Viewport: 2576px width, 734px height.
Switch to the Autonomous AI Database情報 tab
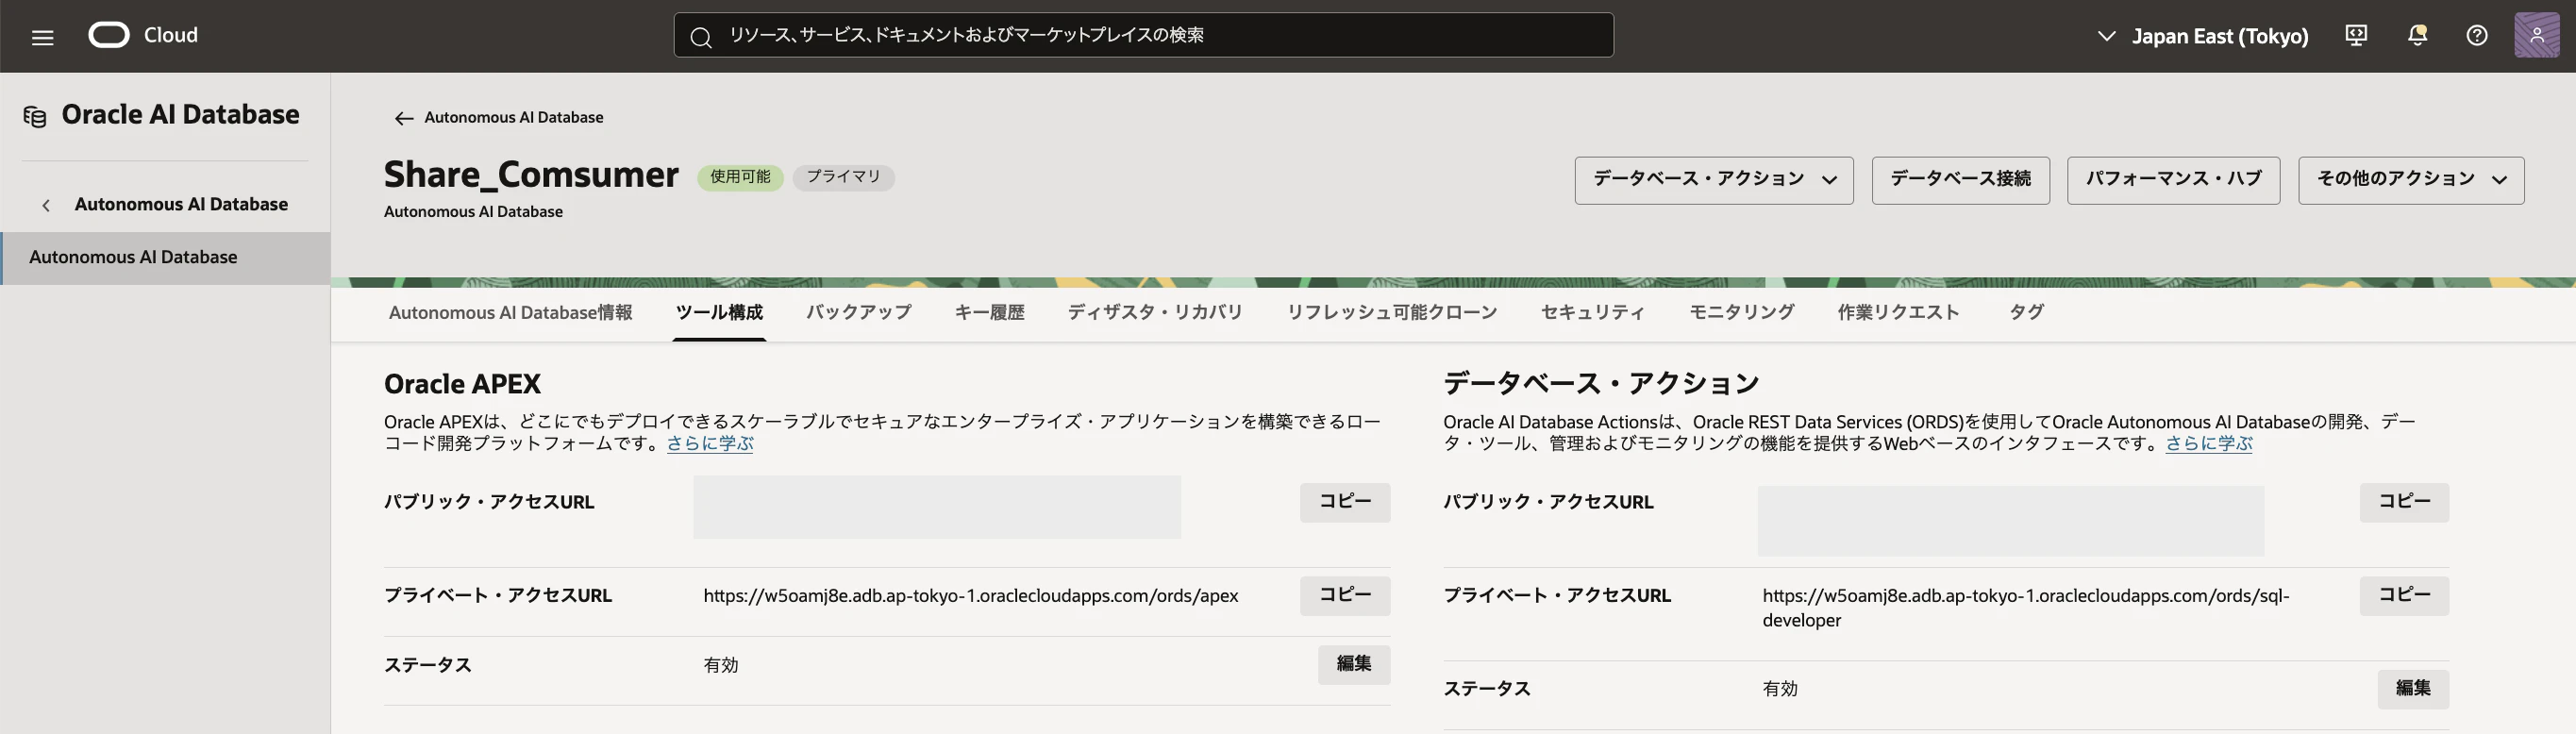[x=510, y=312]
